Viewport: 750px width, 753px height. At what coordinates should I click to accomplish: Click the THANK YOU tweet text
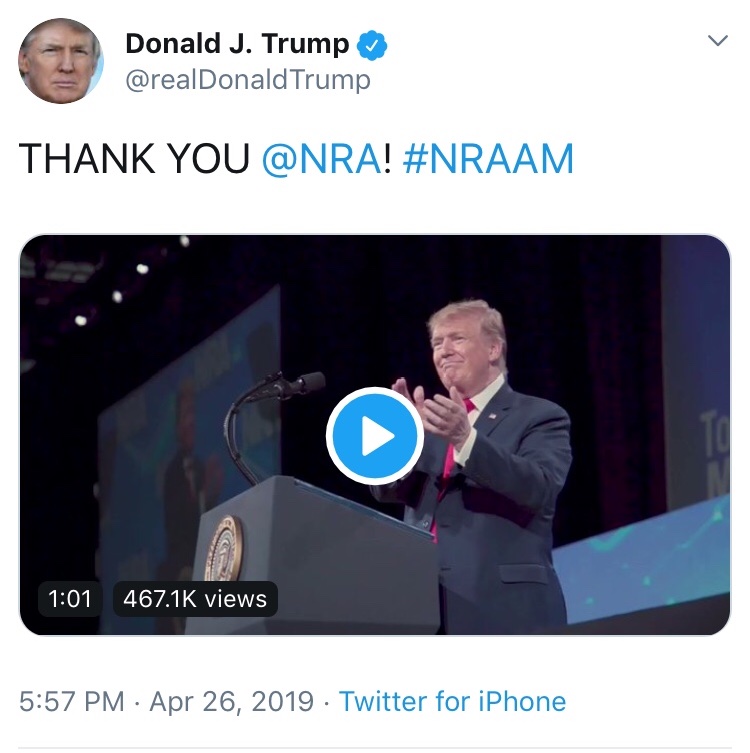pos(134,159)
